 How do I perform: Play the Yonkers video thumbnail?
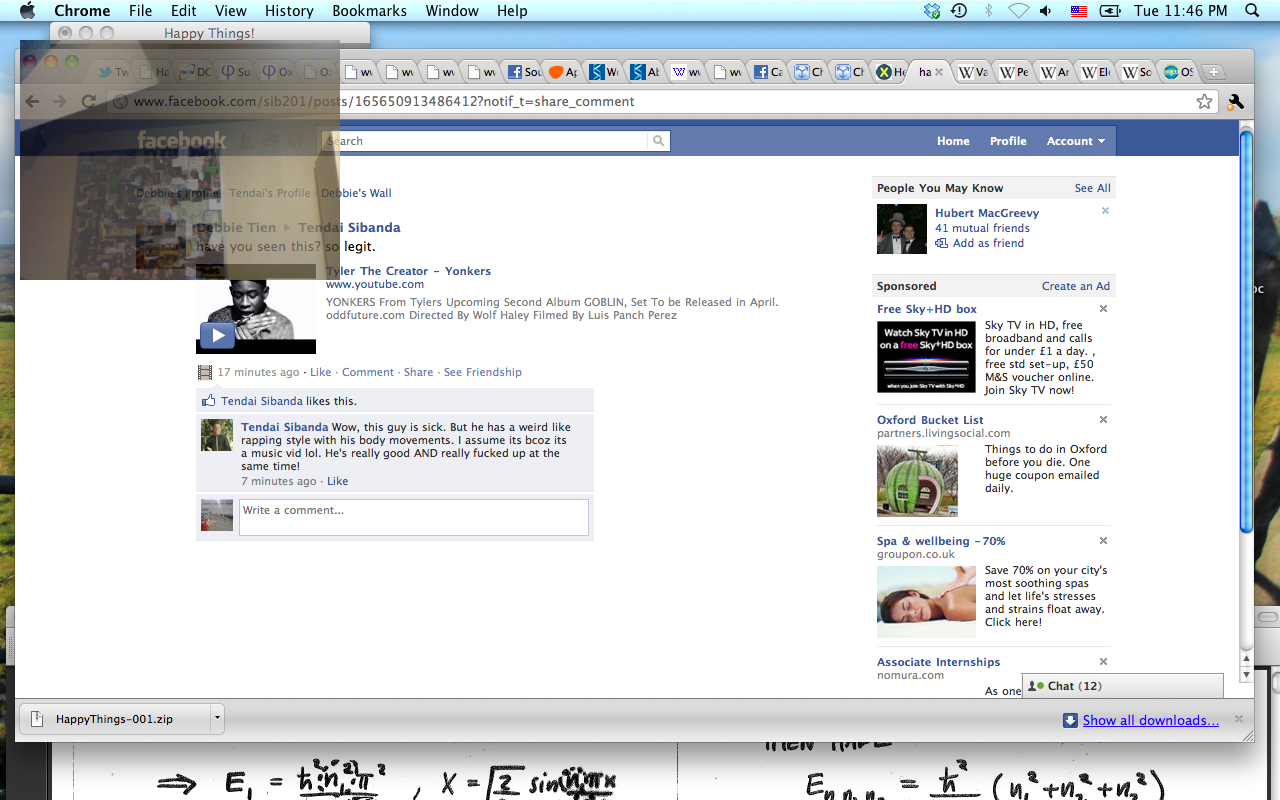[217, 335]
